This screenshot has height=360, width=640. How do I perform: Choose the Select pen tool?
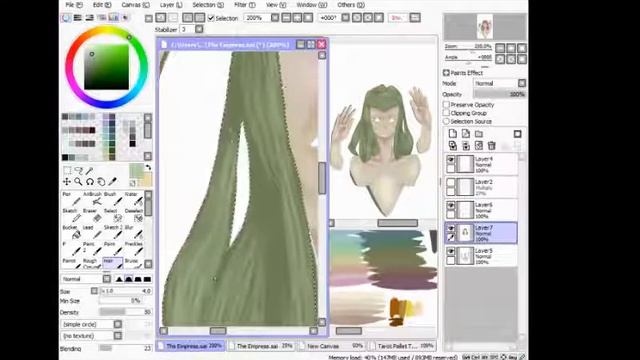coord(113,215)
